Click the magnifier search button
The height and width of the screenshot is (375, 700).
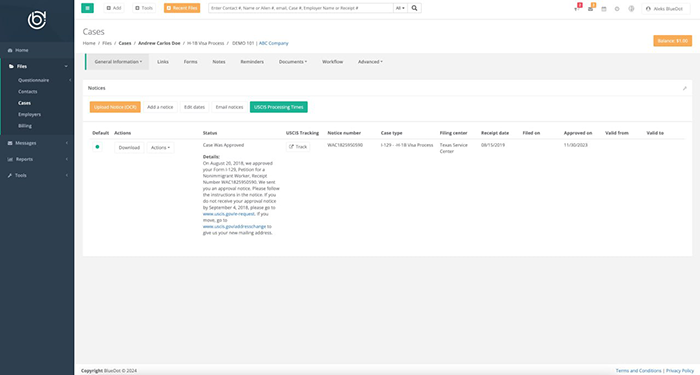414,8
